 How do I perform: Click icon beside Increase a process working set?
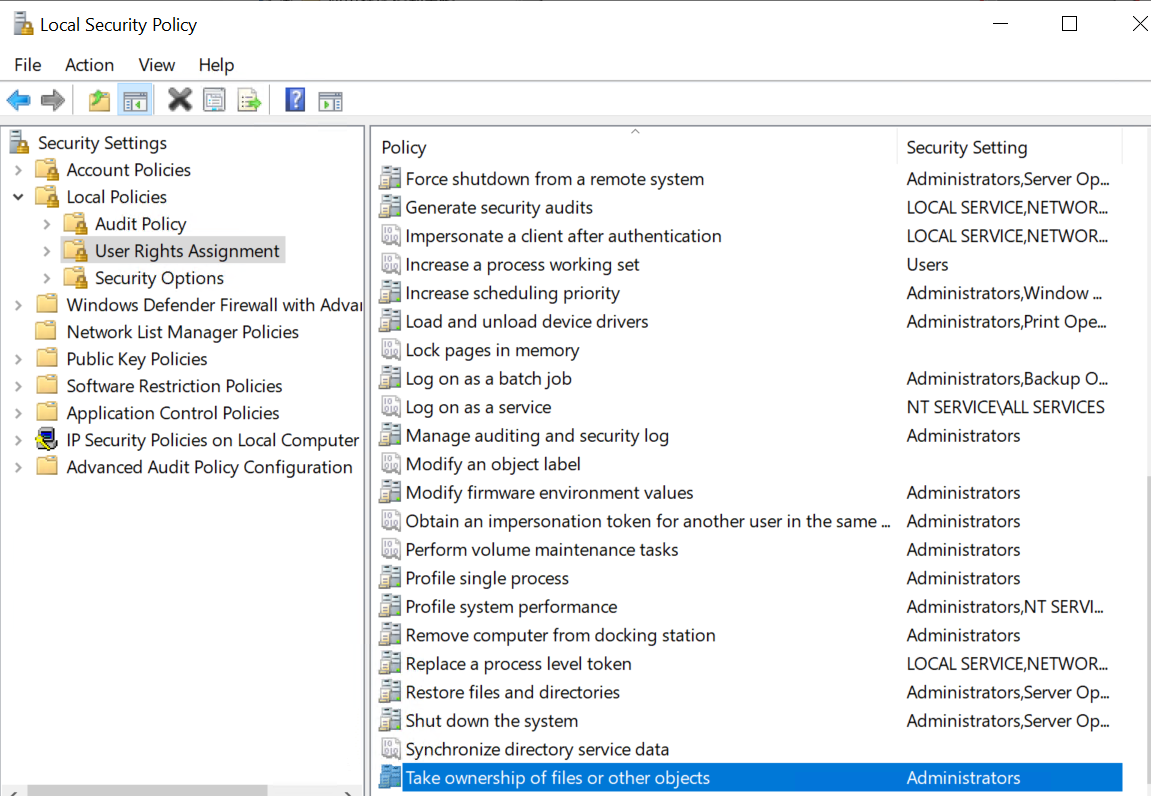coord(390,264)
